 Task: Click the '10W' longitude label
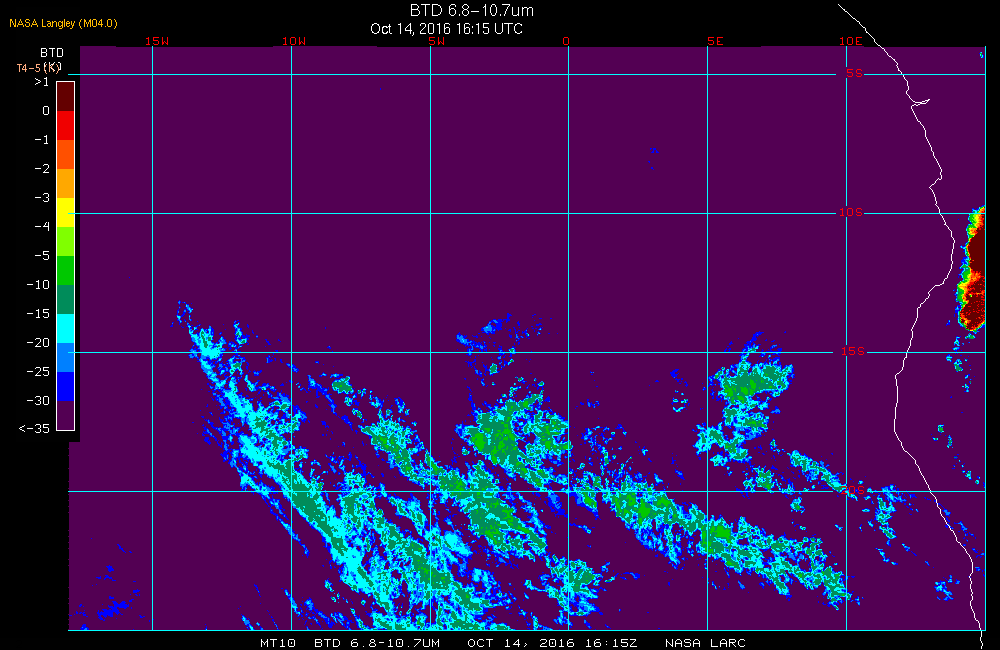294,41
